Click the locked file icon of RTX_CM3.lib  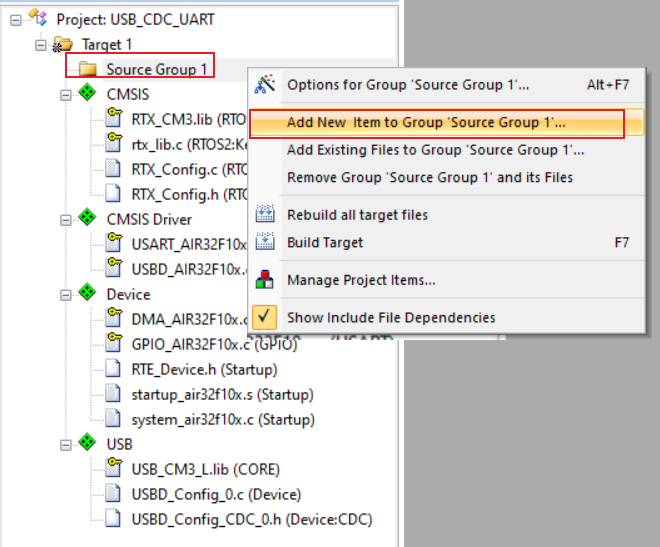114,117
